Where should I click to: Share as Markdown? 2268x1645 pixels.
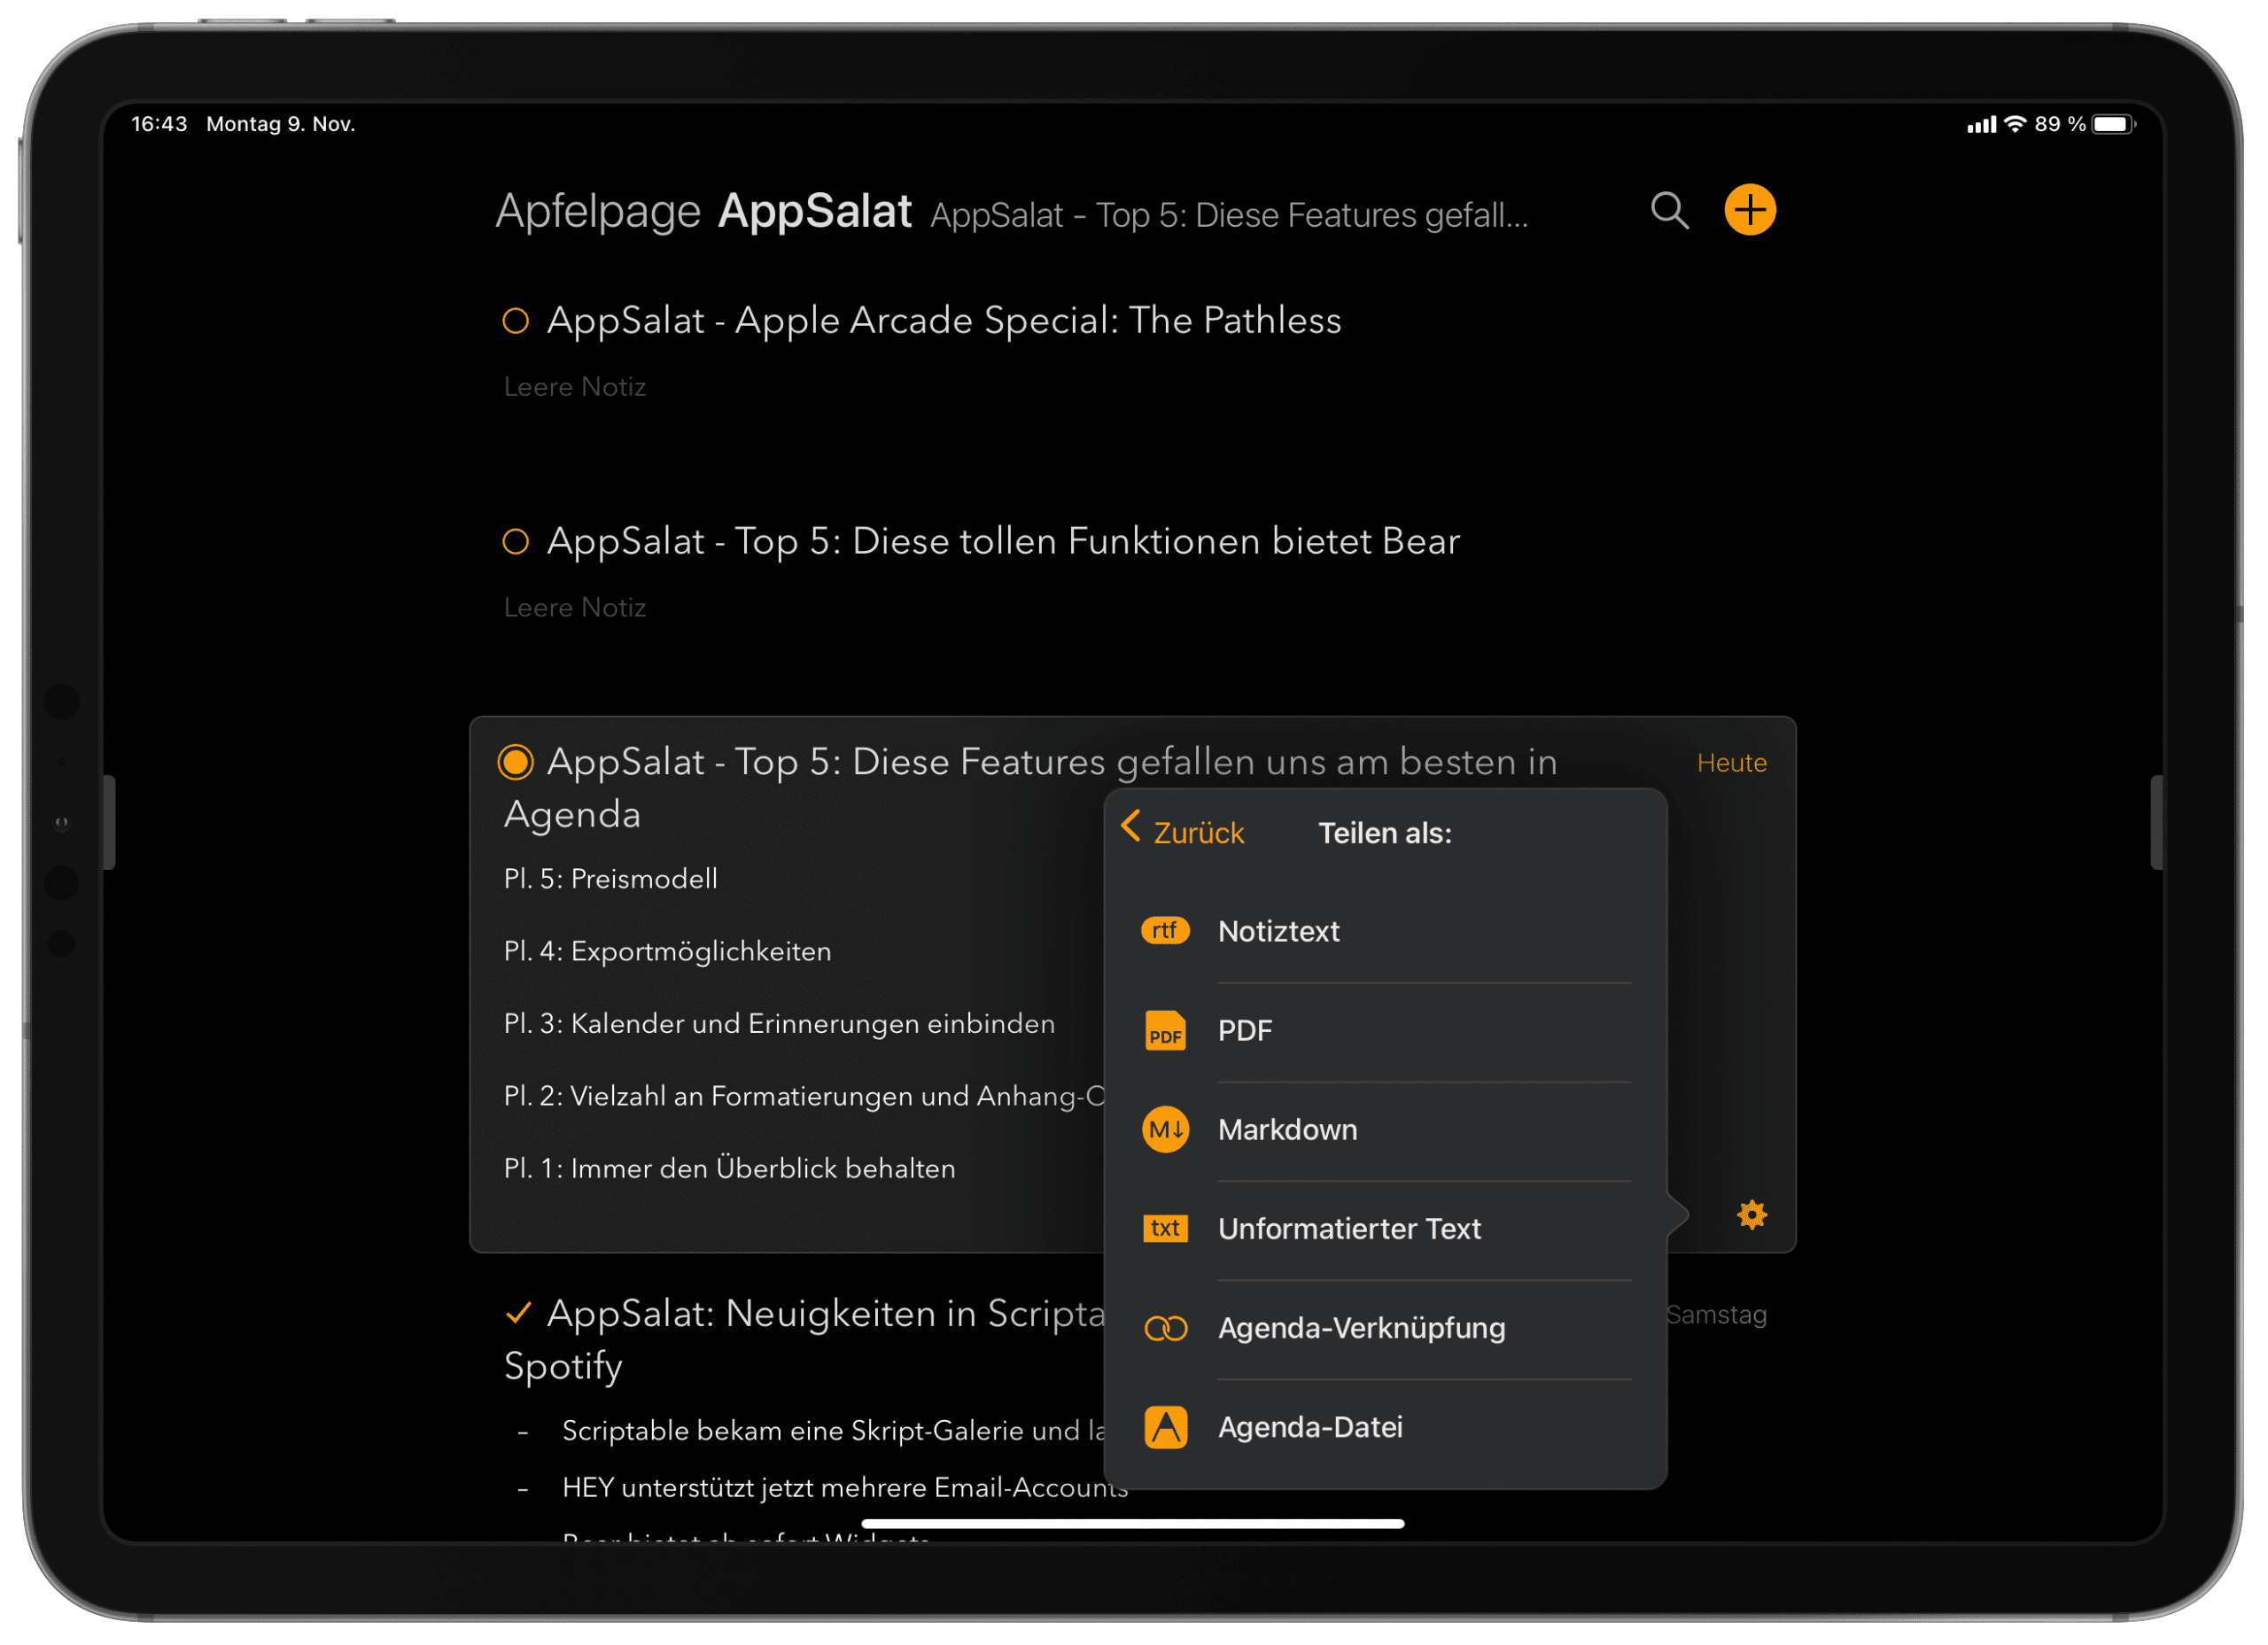point(1385,1130)
